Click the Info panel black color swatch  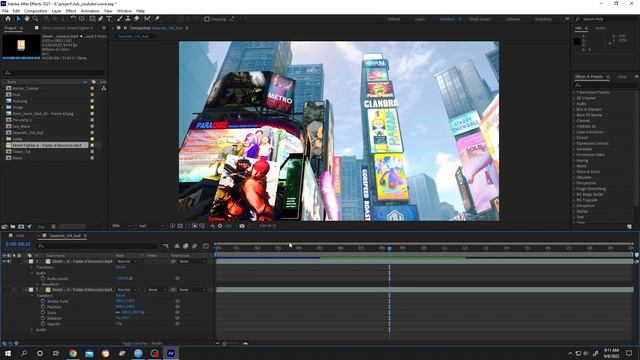tap(577, 41)
